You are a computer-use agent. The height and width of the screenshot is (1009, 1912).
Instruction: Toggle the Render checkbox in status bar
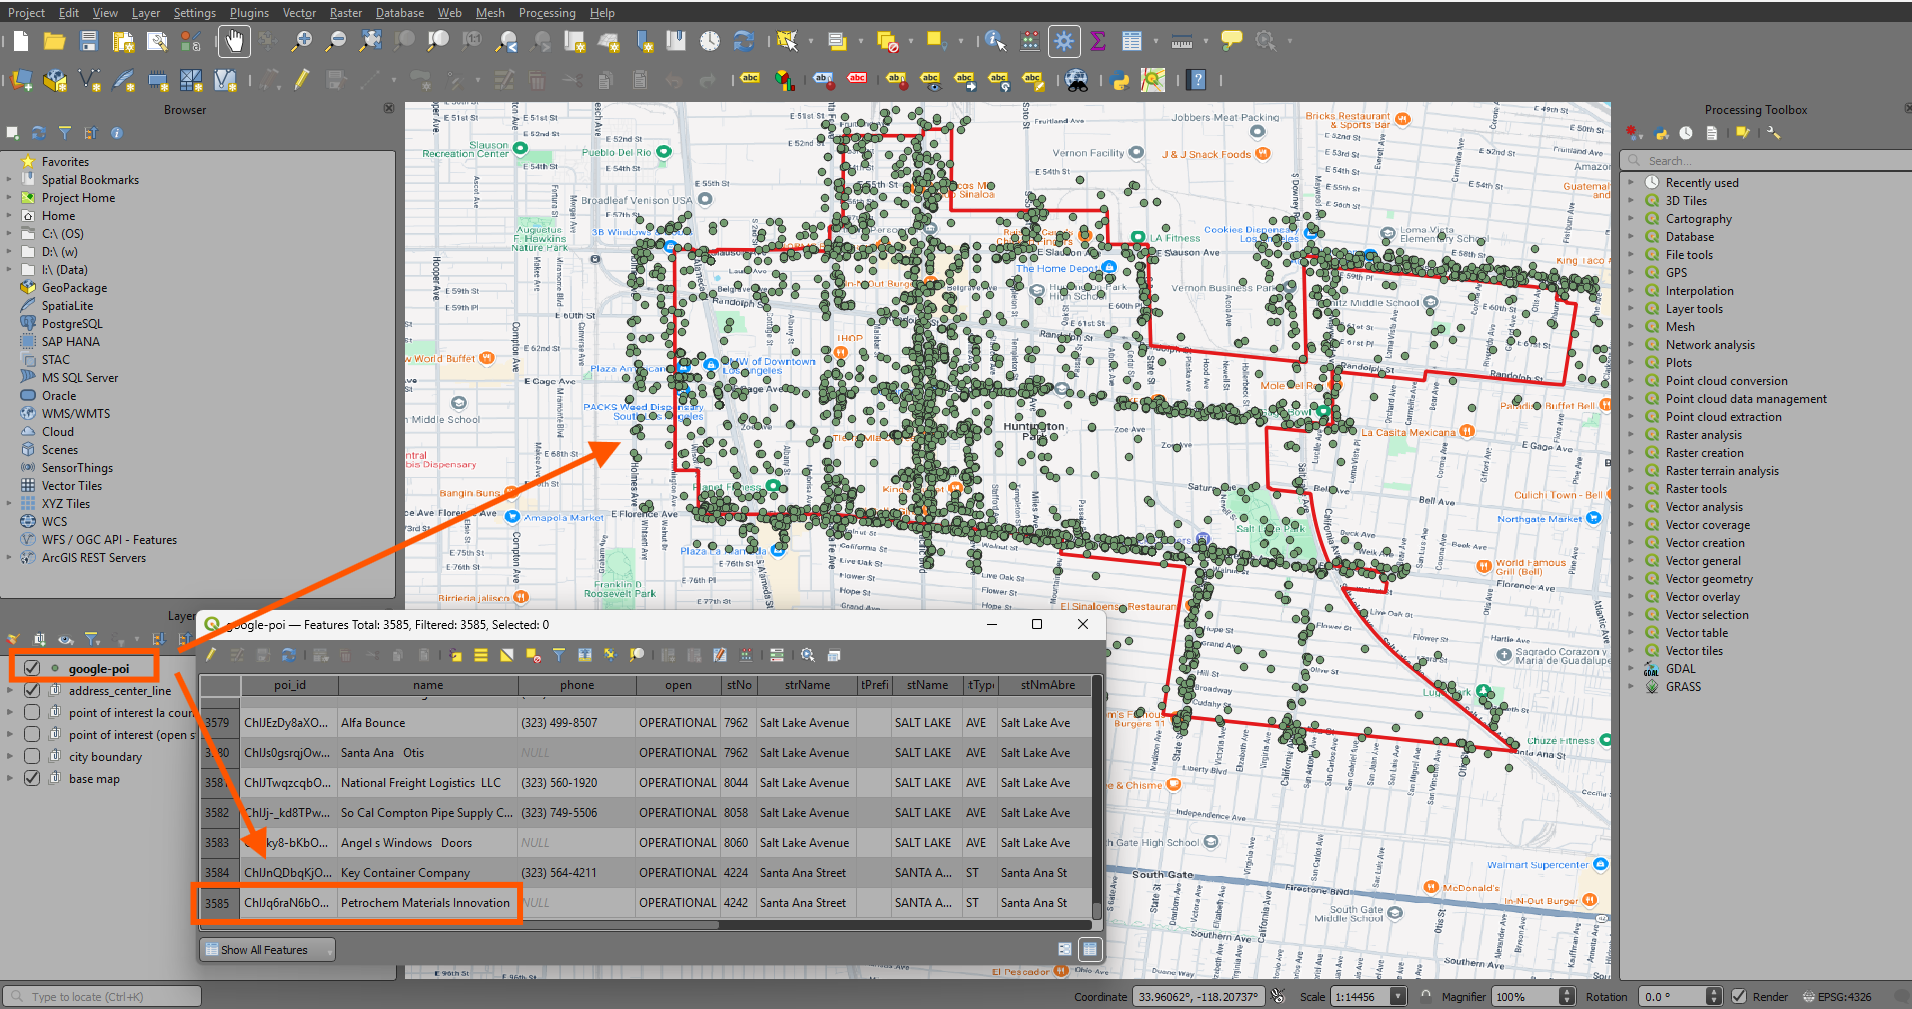click(1739, 996)
